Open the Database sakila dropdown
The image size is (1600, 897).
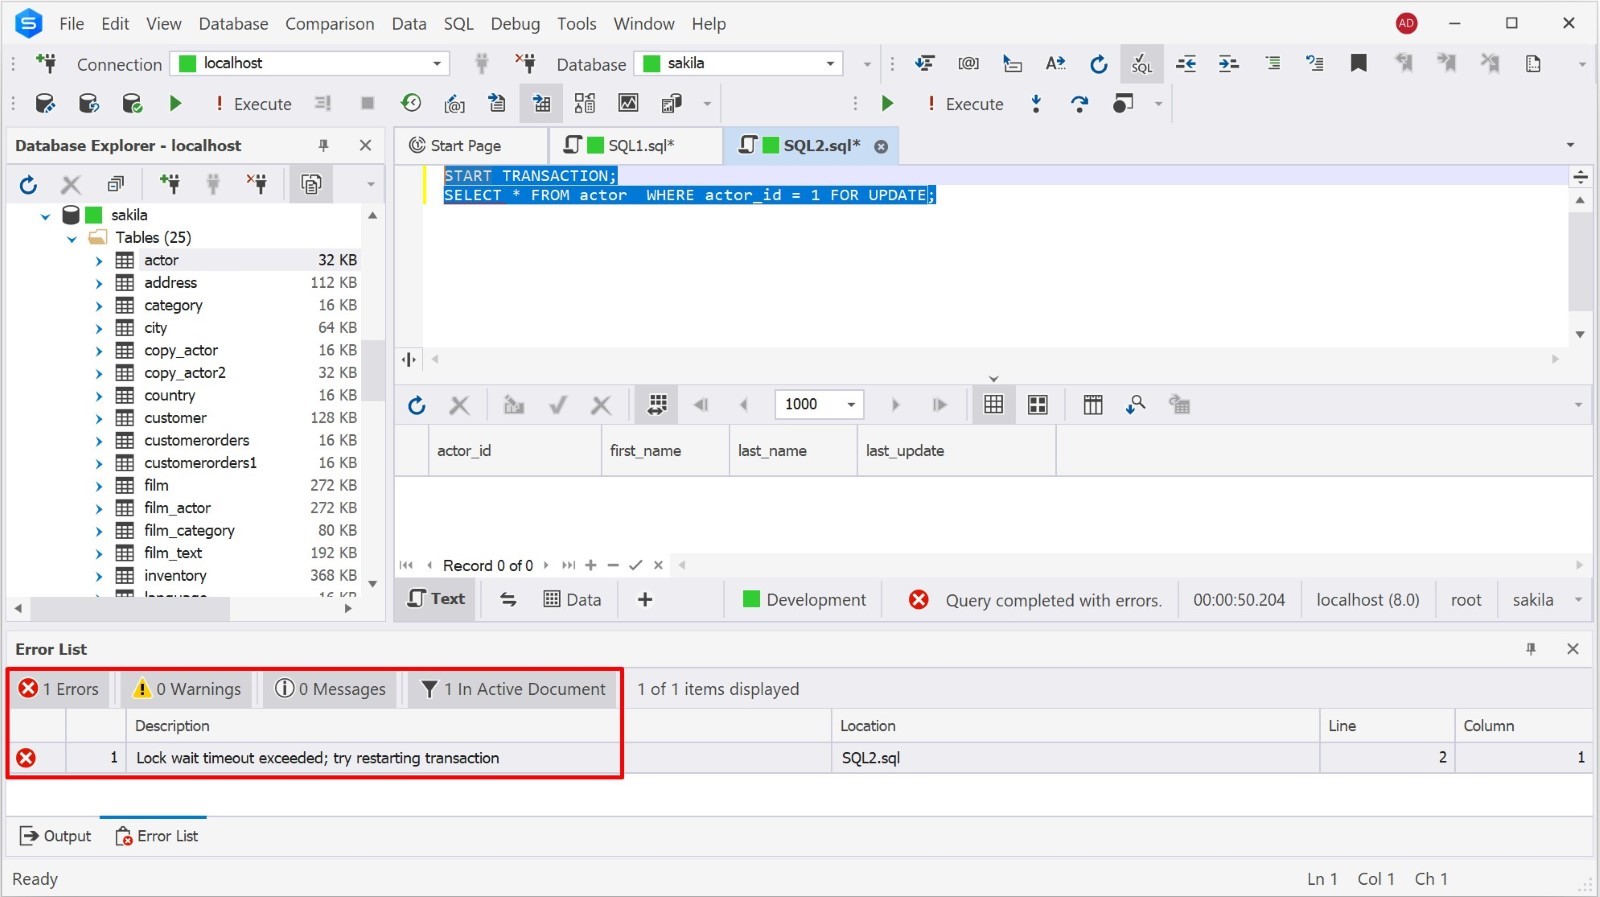pos(830,64)
